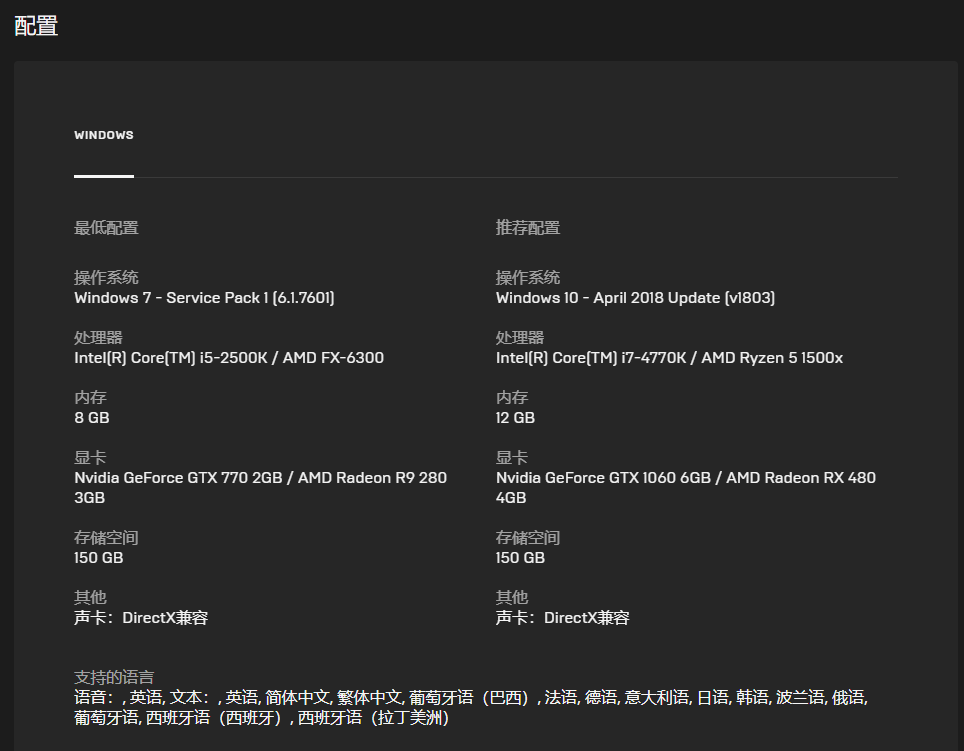The width and height of the screenshot is (964, 751).
Task: Click the 8 GB memory value
Action: (92, 418)
